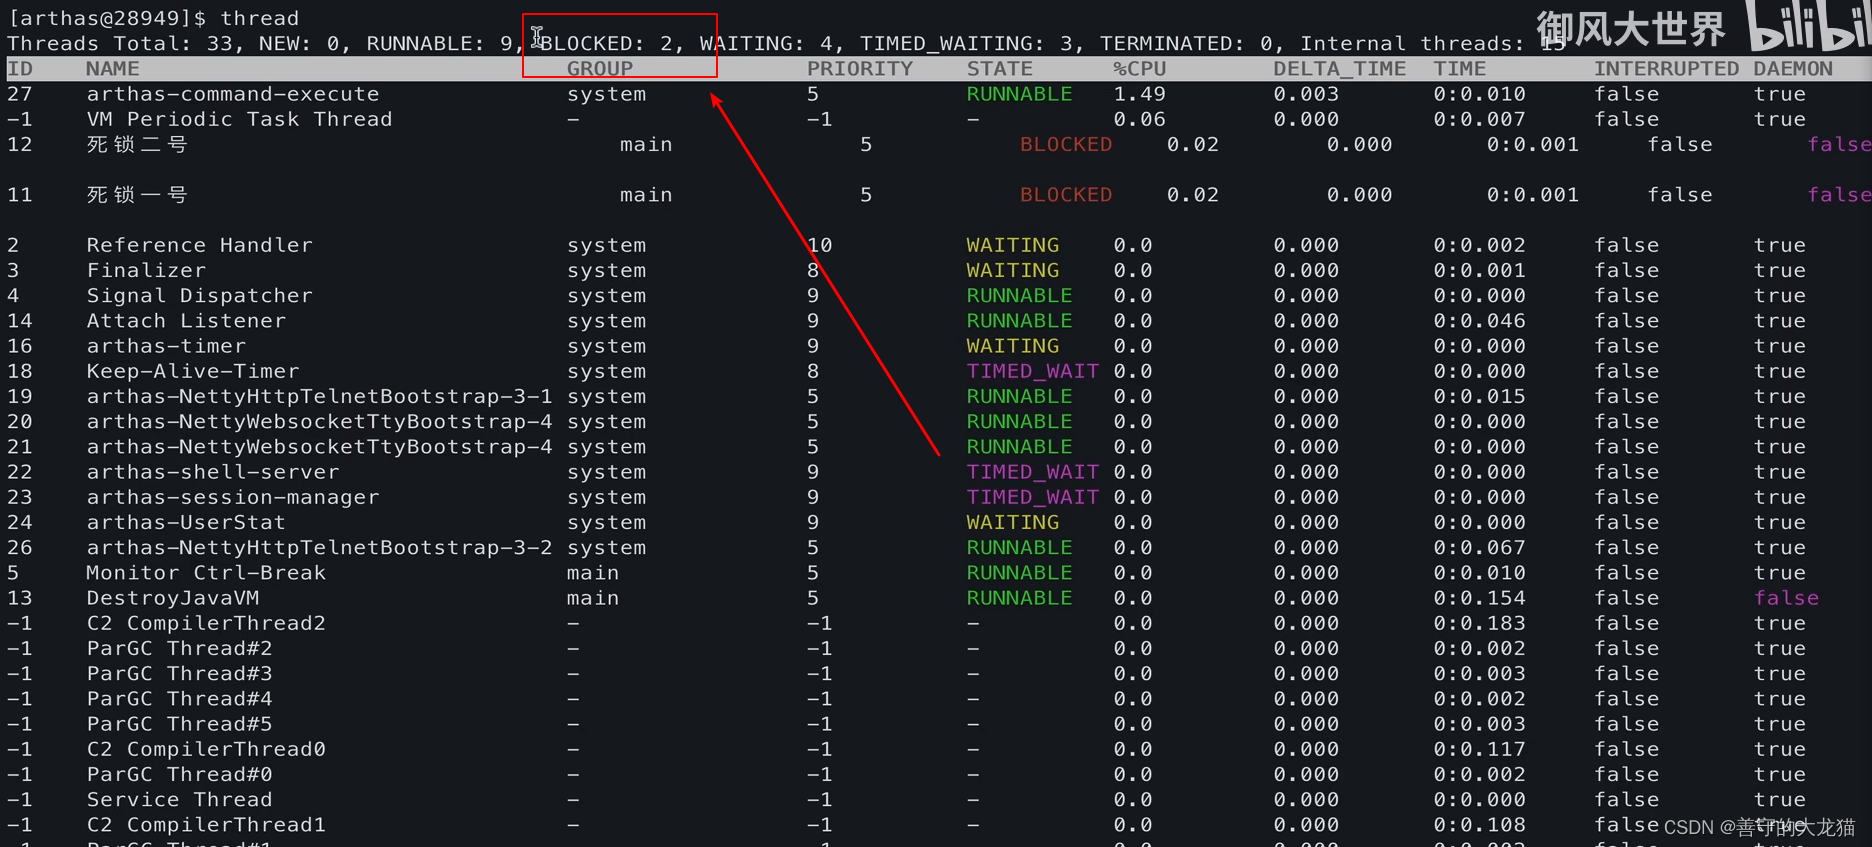
Task: Select Monitor Ctrl-Break thread name
Action: 206,573
